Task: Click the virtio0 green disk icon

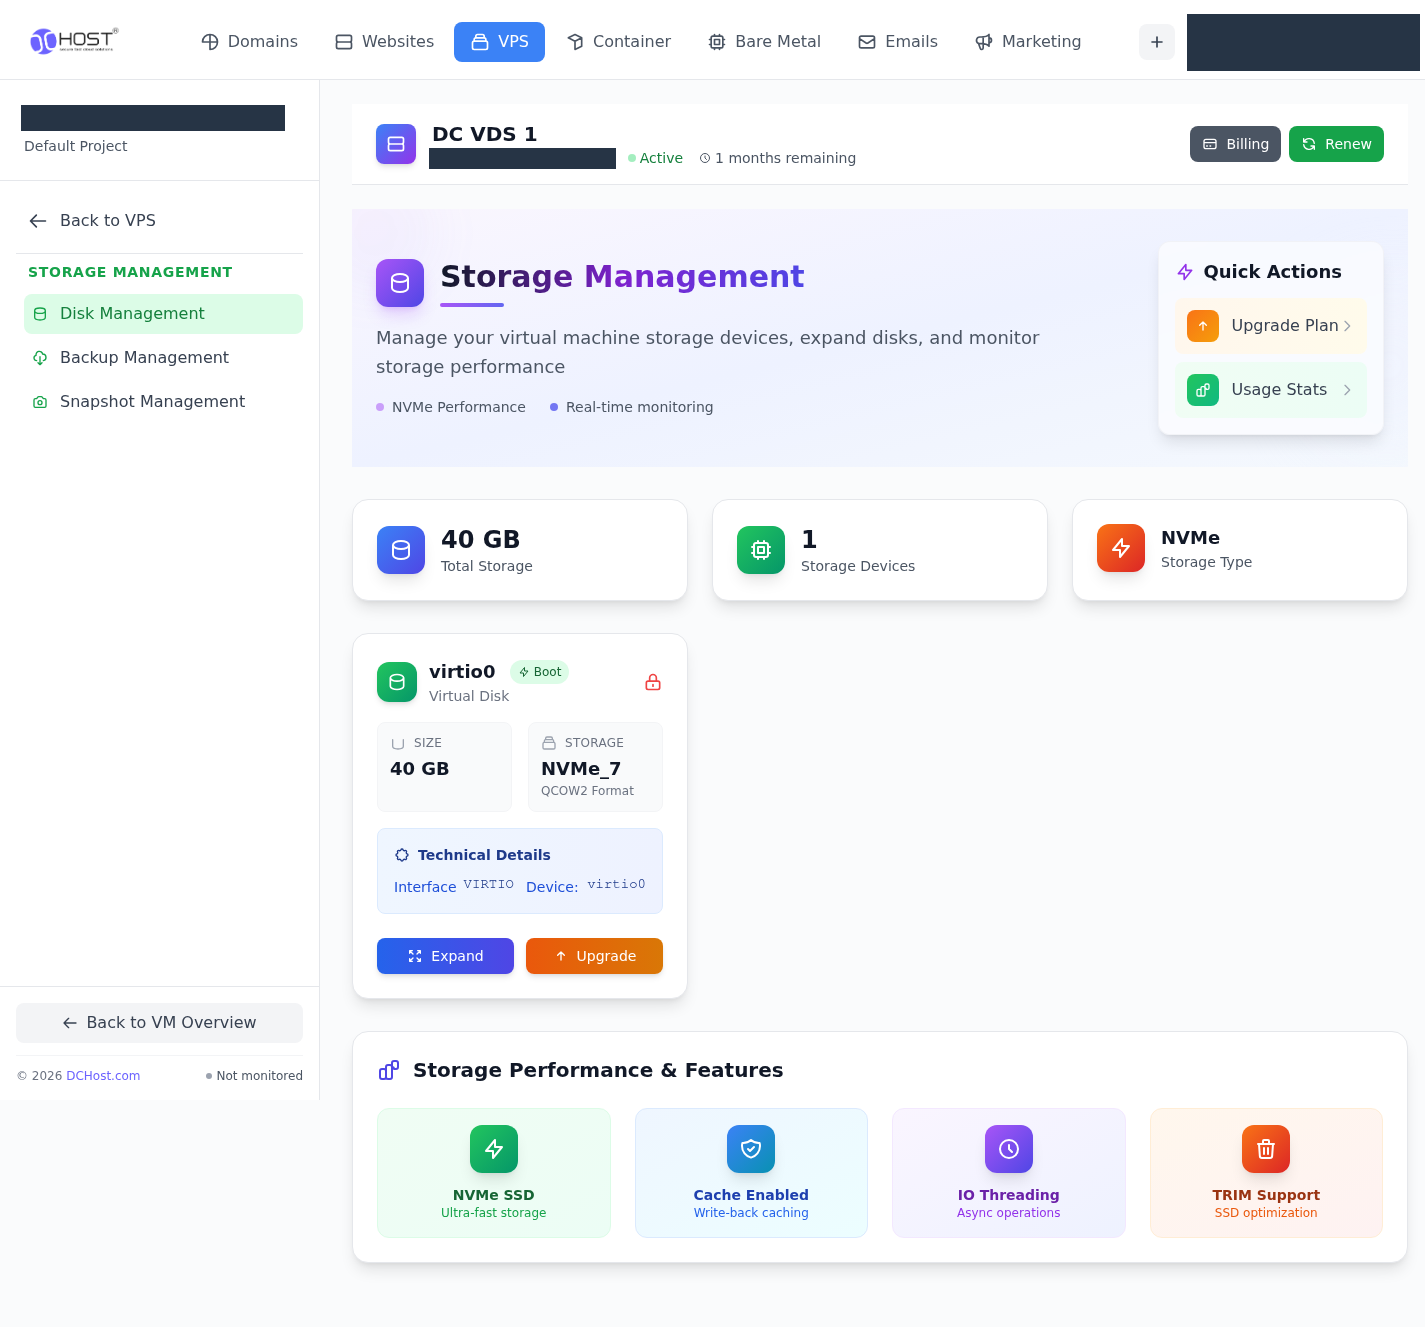Action: point(397,682)
